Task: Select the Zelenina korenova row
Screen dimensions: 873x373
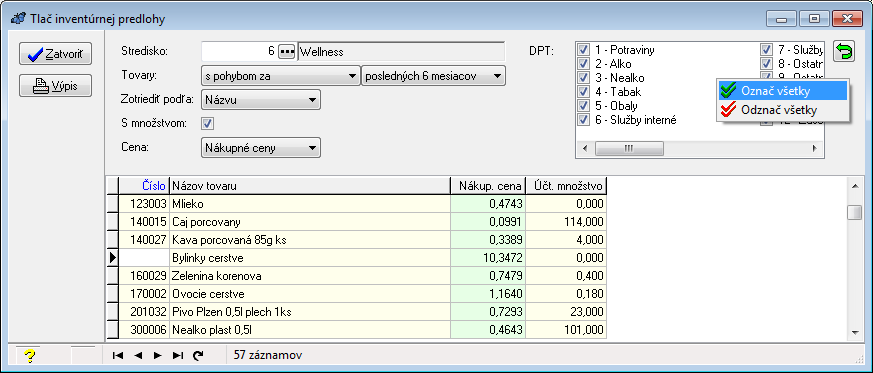Action: click(x=356, y=276)
